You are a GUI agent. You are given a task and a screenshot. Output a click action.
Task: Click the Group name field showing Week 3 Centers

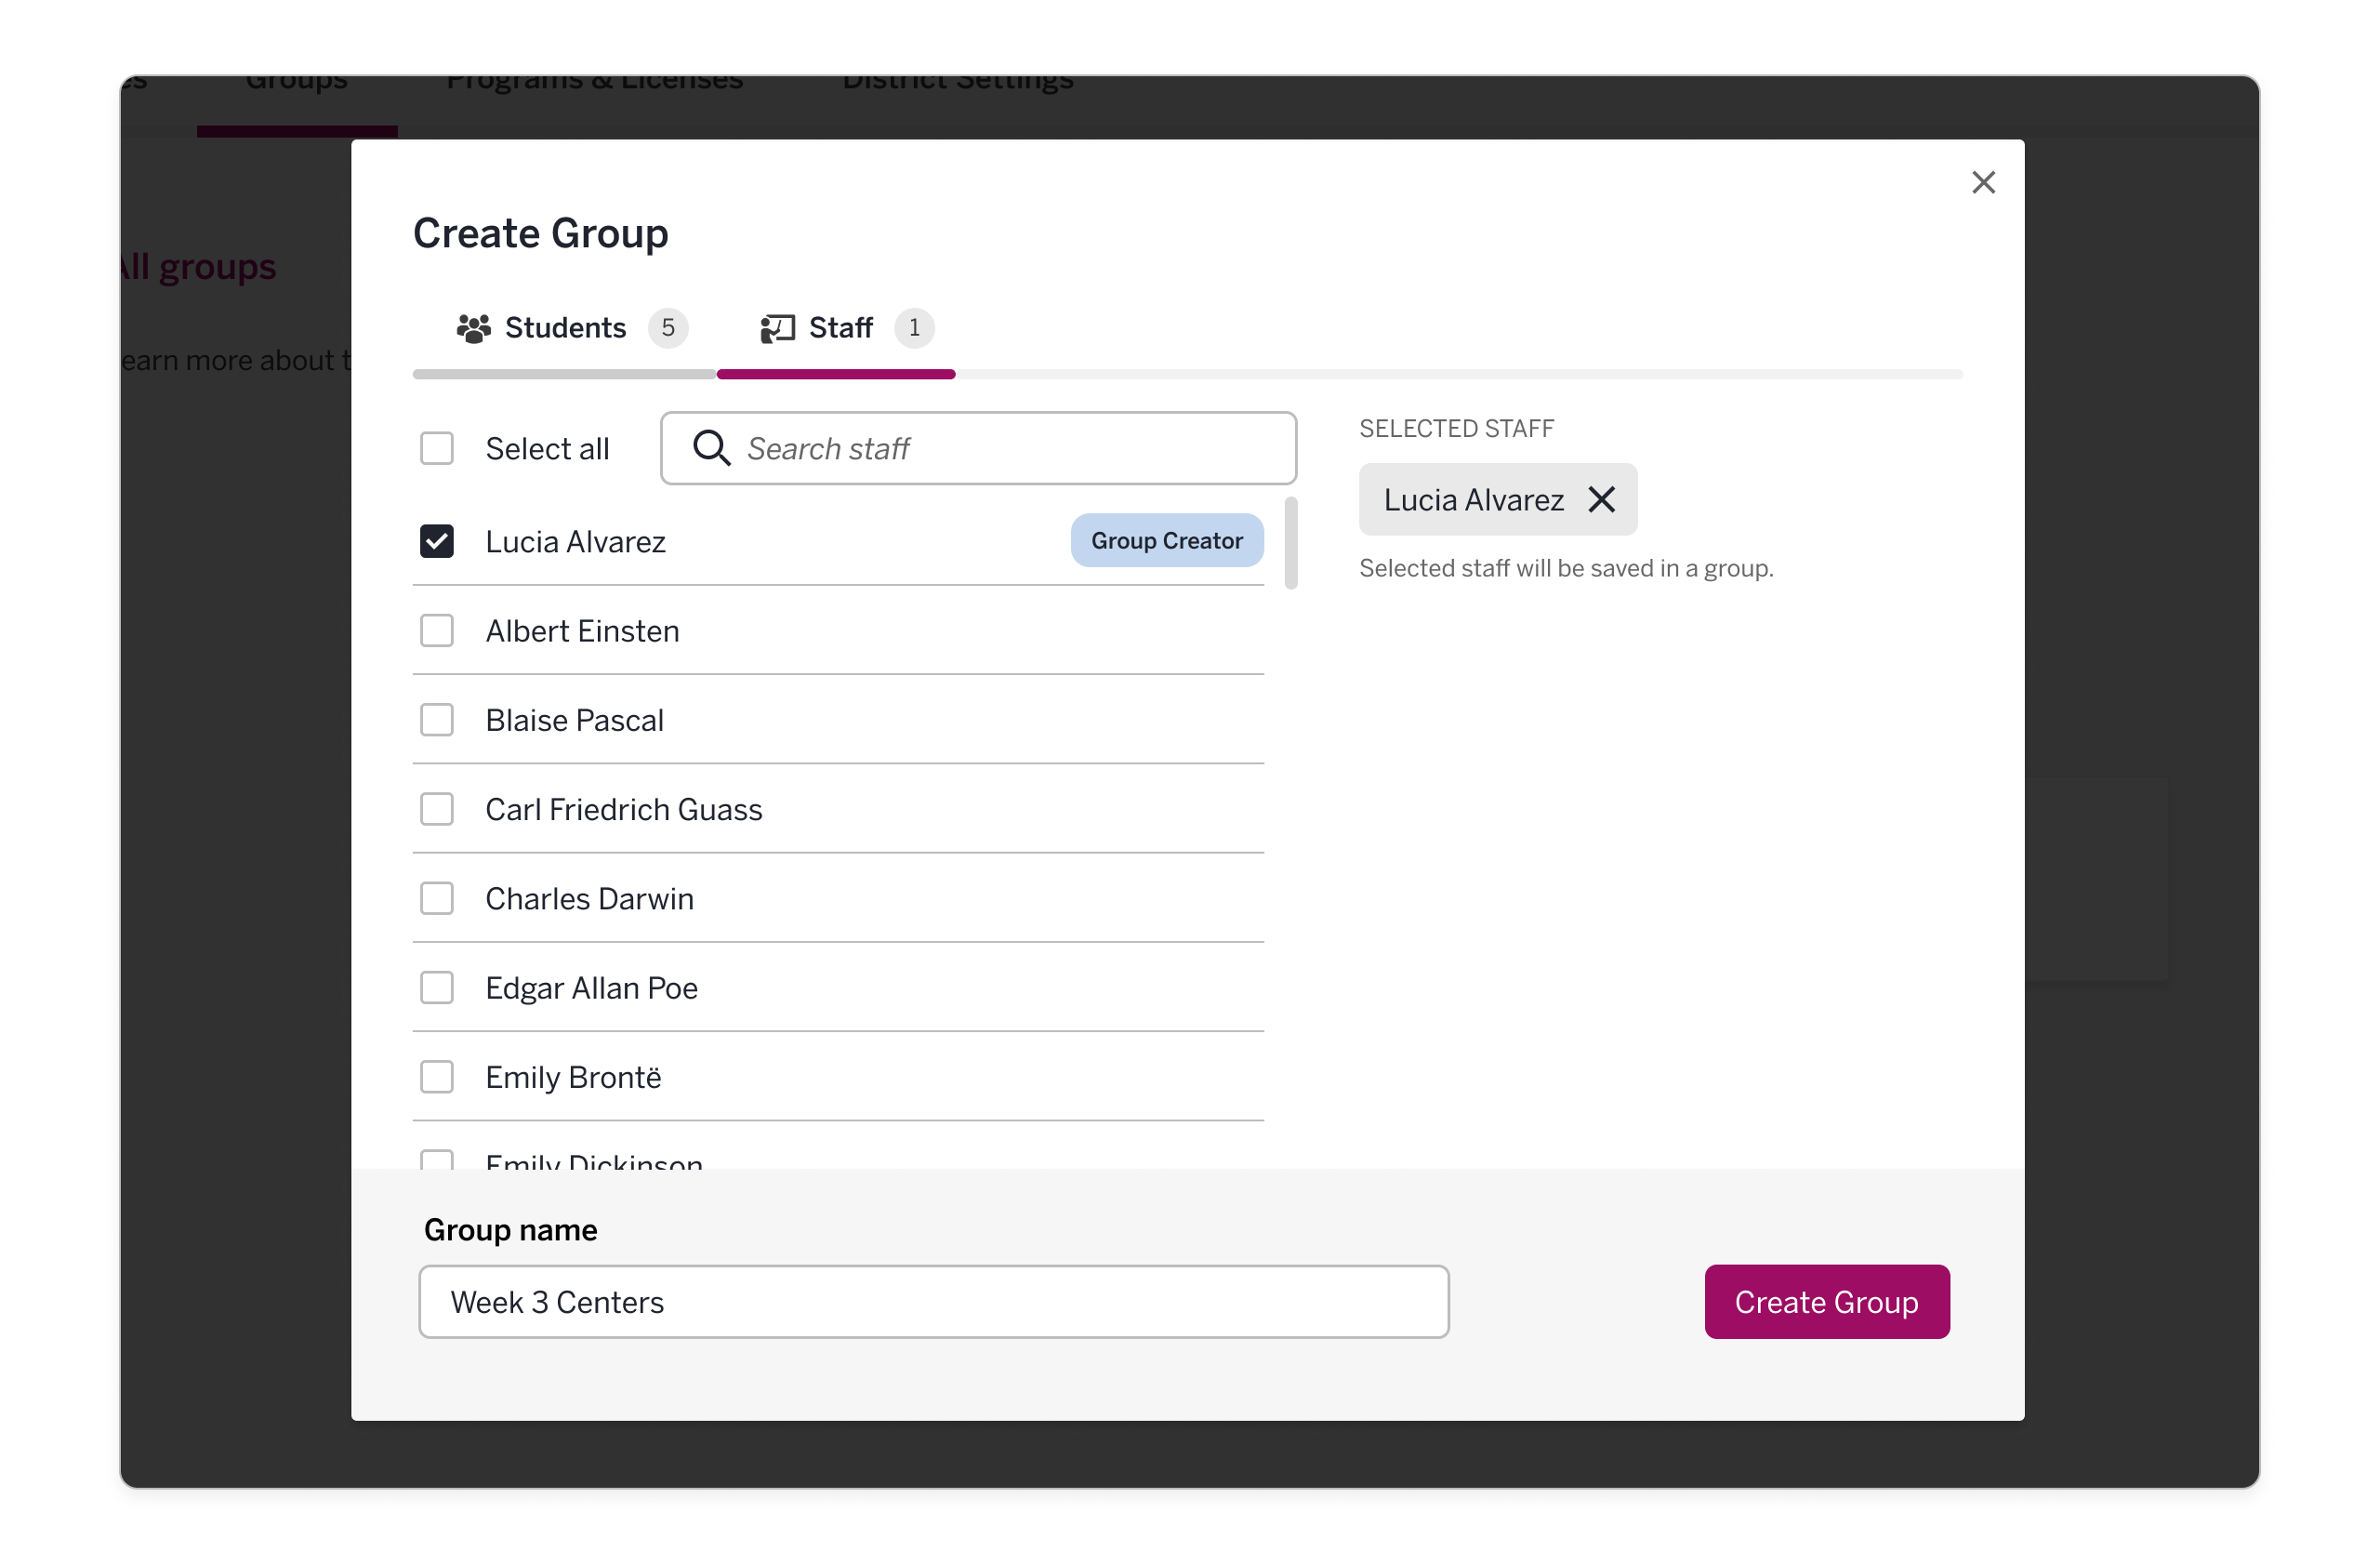pos(933,1301)
